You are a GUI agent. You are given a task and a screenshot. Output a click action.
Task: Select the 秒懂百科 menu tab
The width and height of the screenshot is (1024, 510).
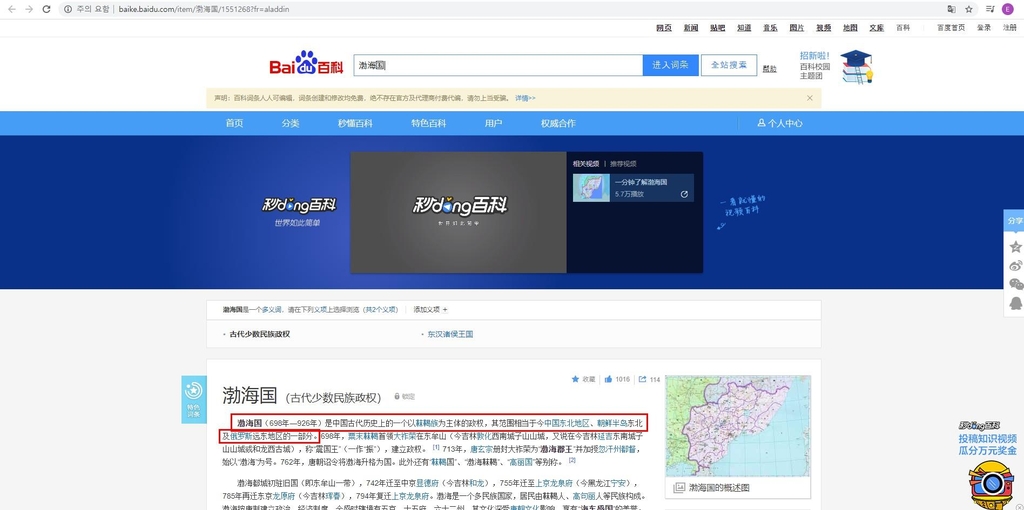355,123
